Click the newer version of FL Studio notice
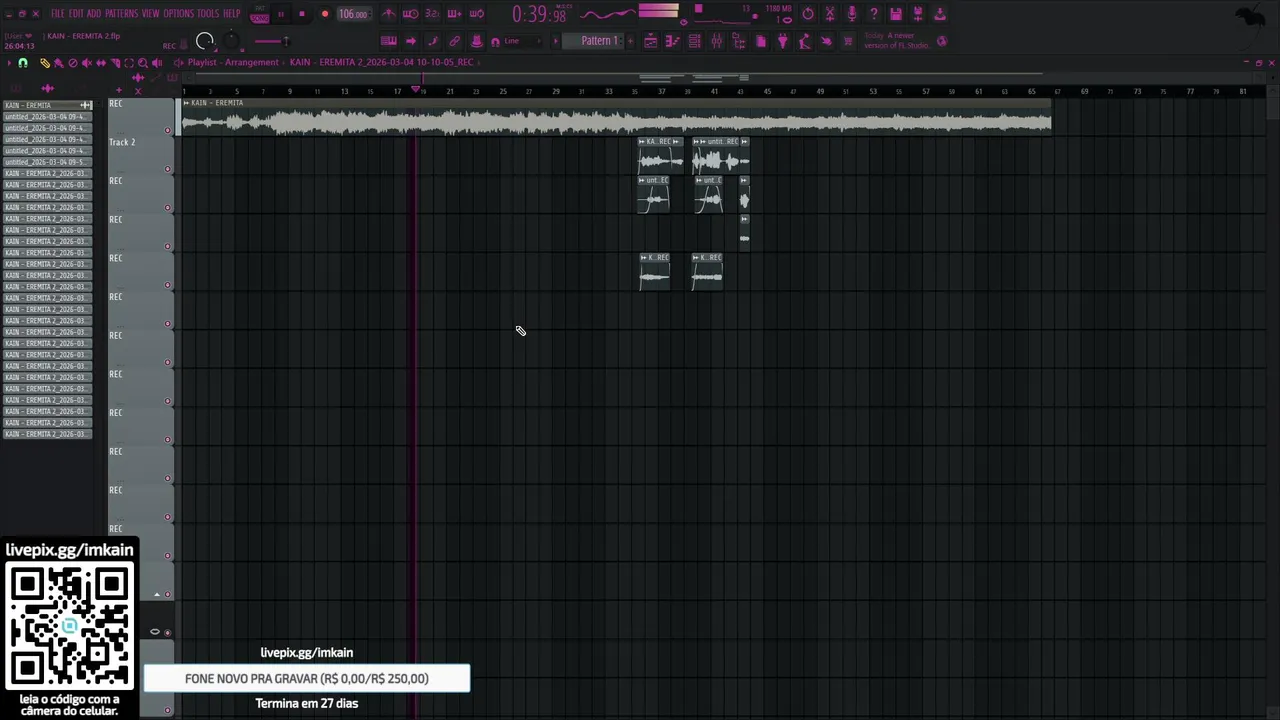 point(897,41)
